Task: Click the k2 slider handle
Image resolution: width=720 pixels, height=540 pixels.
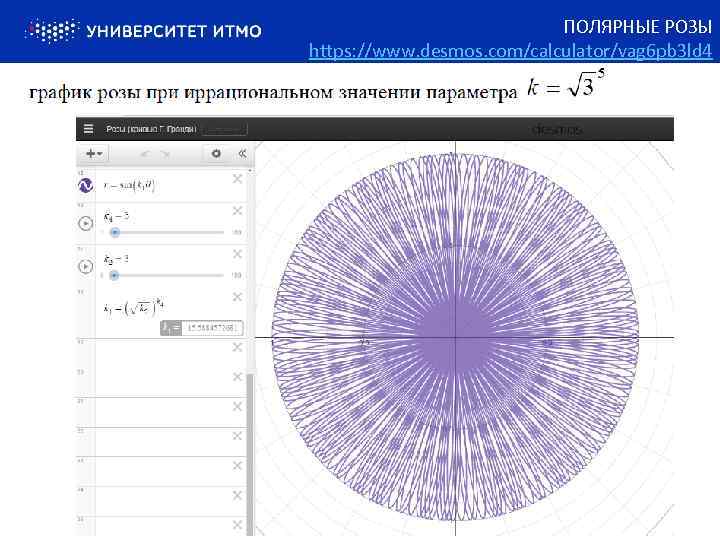Action: click(114, 276)
